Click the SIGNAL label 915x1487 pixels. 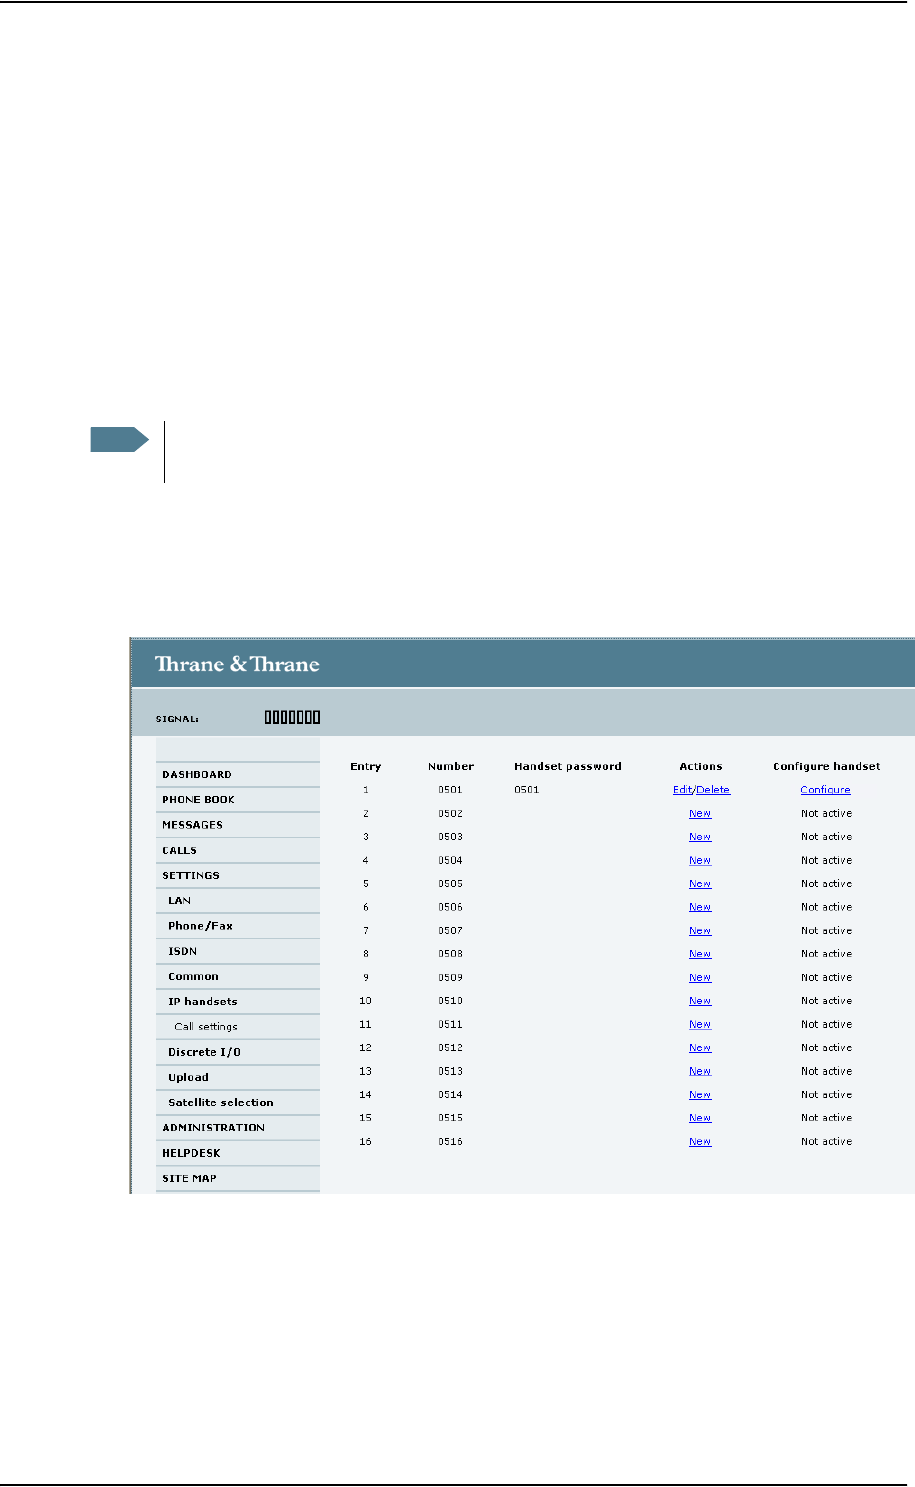(x=177, y=719)
